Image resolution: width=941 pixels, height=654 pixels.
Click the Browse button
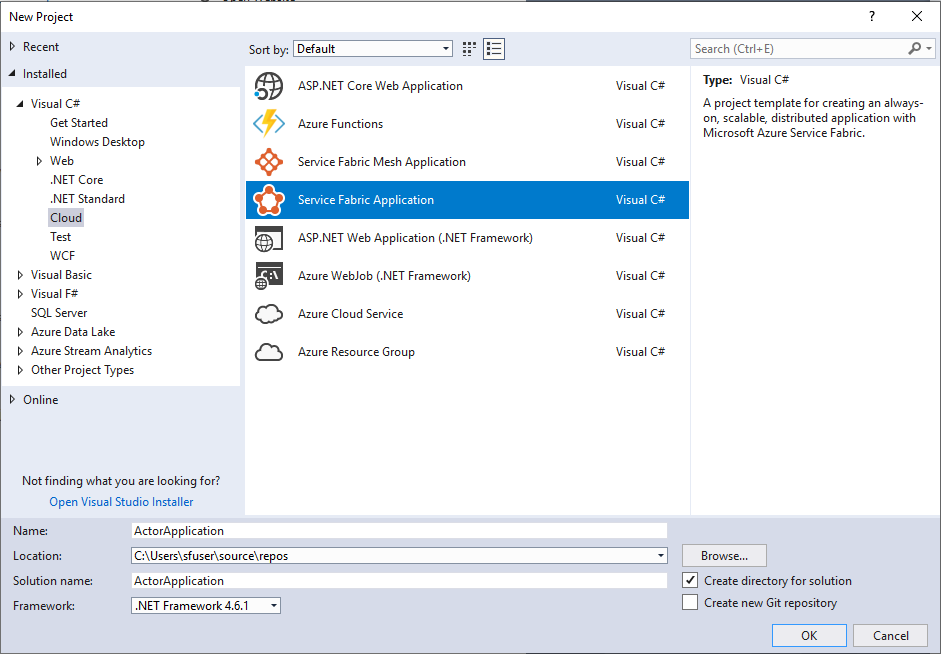pyautogui.click(x=723, y=555)
